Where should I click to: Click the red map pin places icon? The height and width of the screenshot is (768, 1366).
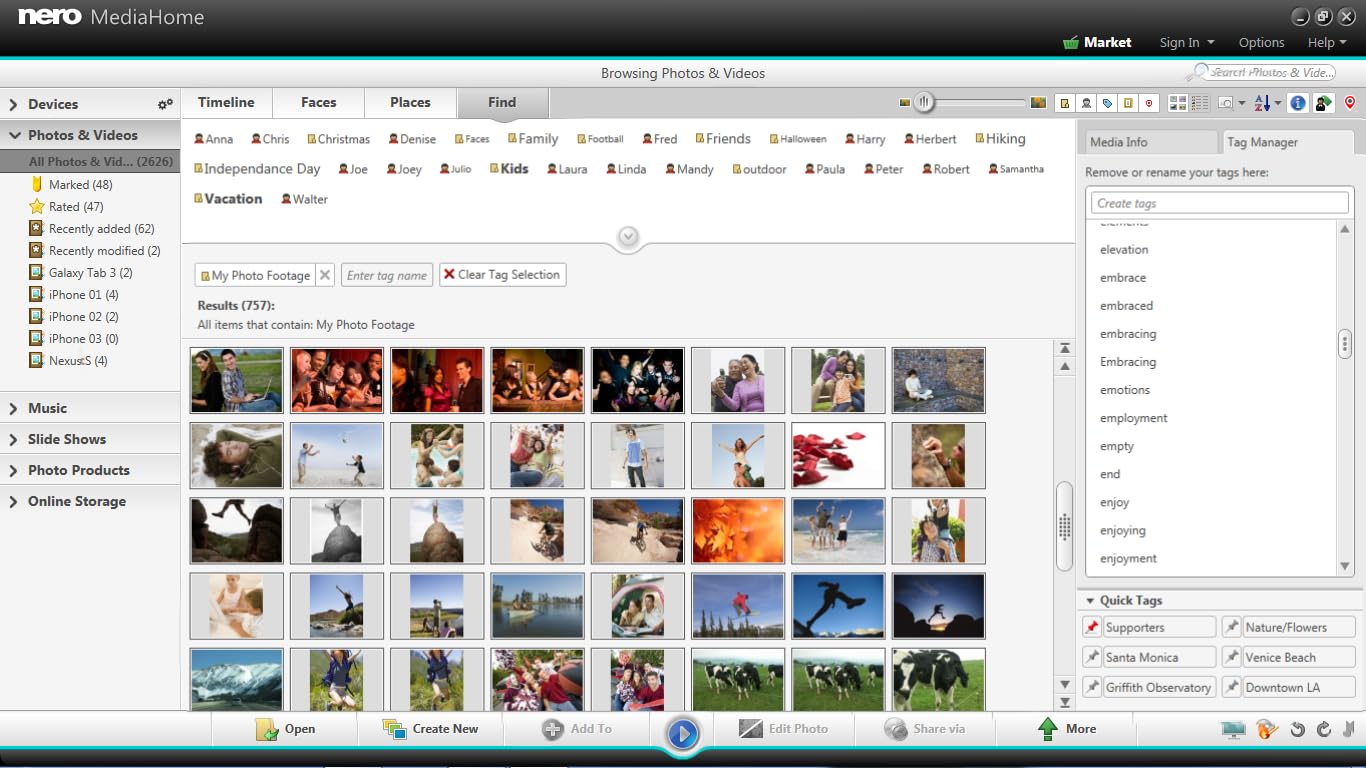pos(1350,103)
